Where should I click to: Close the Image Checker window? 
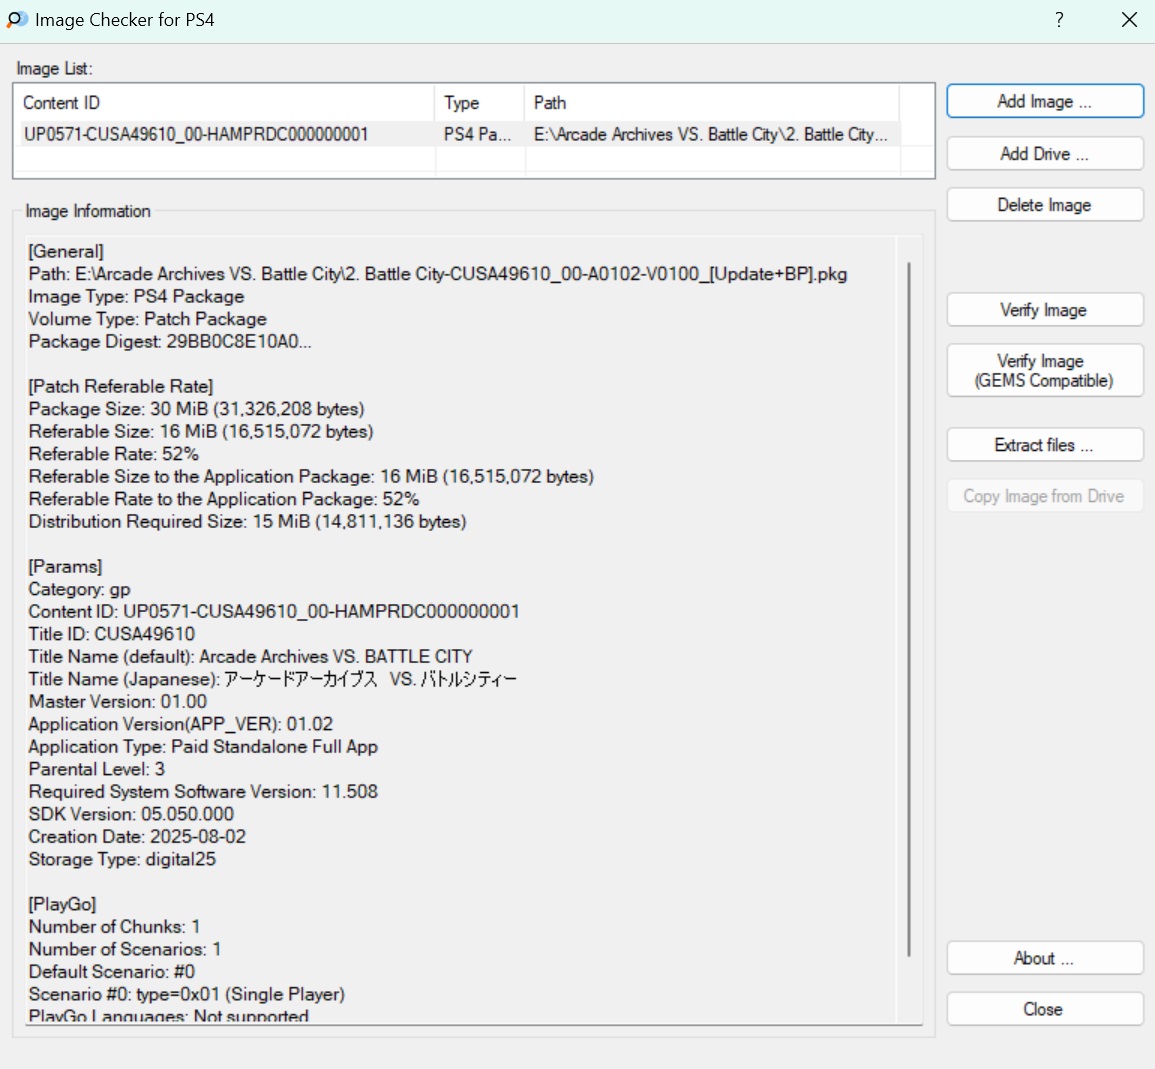1129,20
